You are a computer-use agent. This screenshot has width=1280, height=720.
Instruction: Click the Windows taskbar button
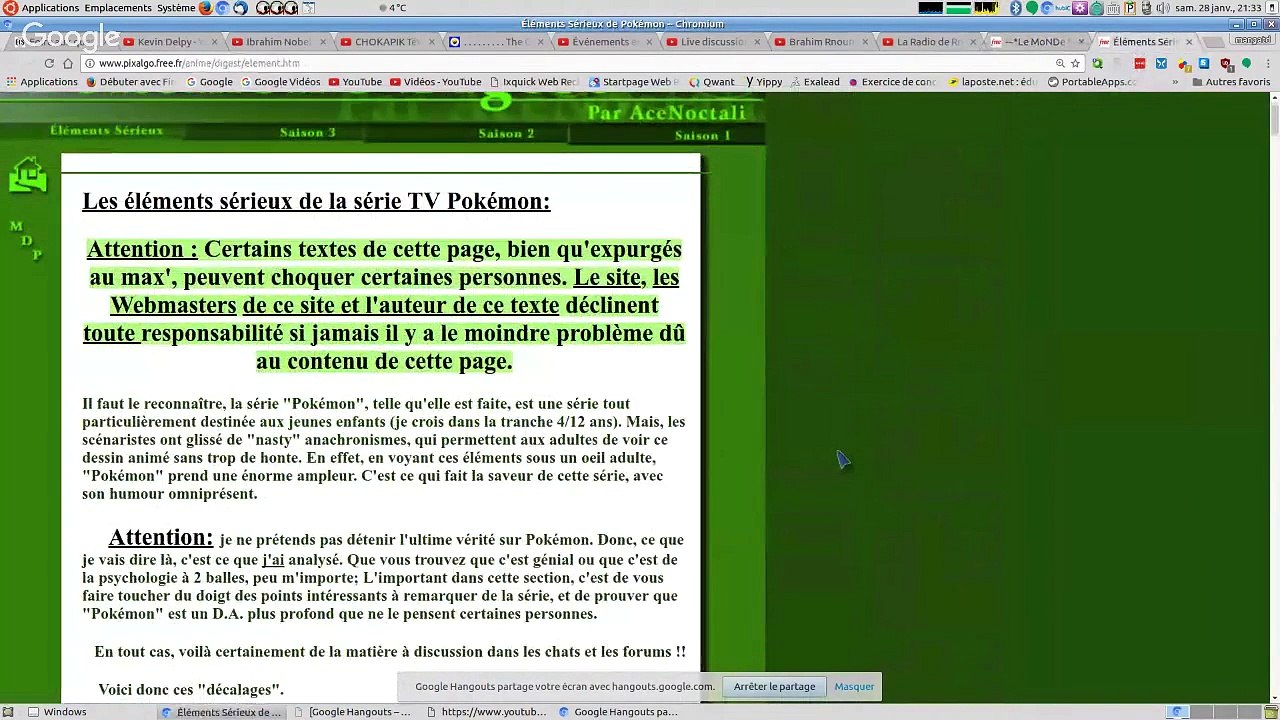click(x=58, y=712)
